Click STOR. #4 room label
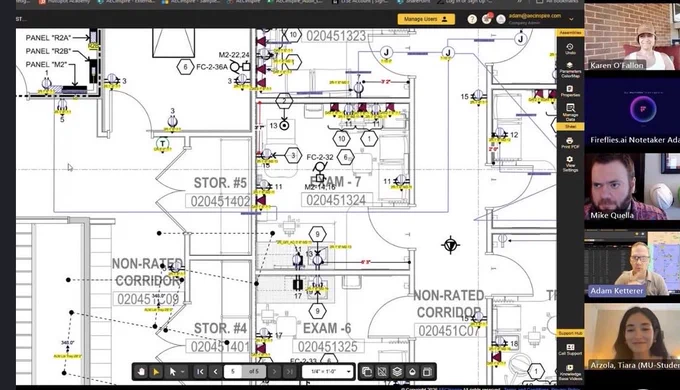Image resolution: width=680 pixels, height=390 pixels. [220, 328]
